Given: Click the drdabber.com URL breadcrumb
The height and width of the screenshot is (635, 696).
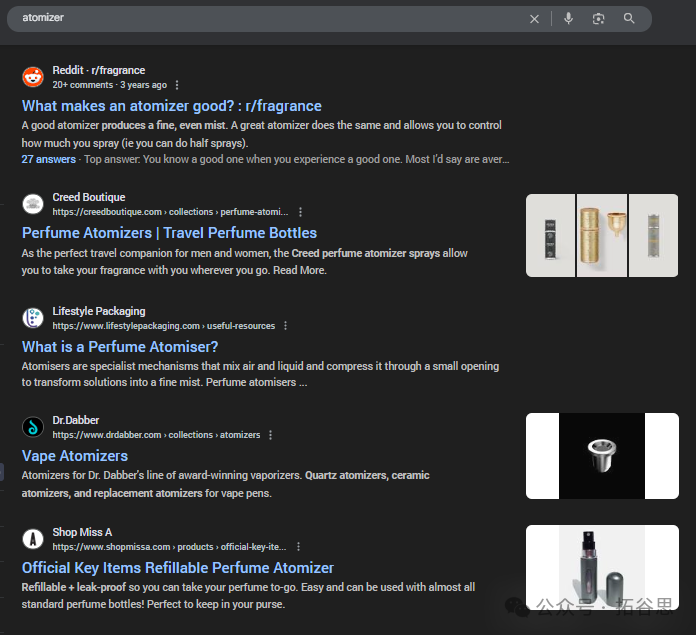Looking at the screenshot, I should pos(156,435).
